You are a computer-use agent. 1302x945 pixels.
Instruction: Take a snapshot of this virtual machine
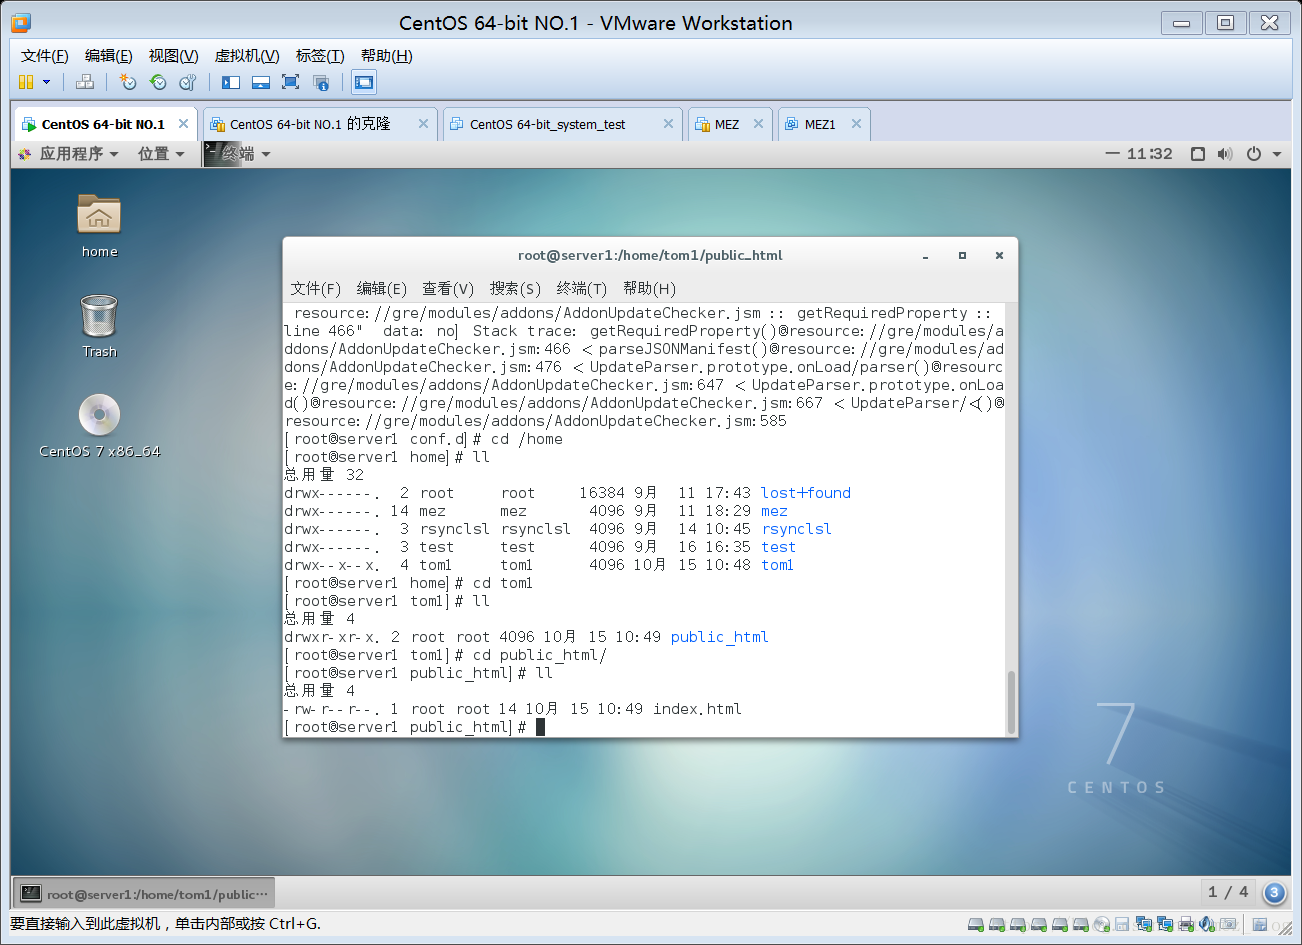click(x=128, y=82)
